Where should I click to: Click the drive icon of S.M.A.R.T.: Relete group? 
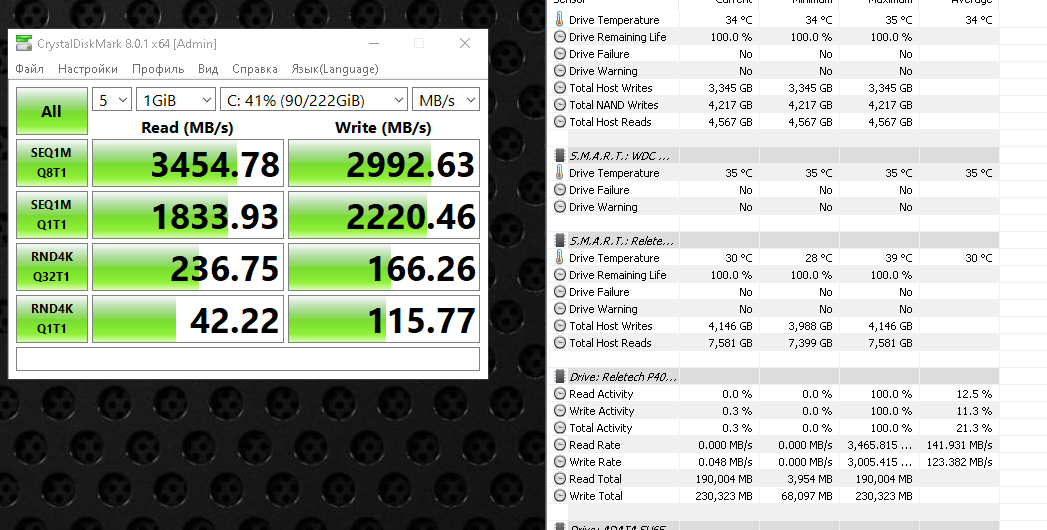[560, 240]
